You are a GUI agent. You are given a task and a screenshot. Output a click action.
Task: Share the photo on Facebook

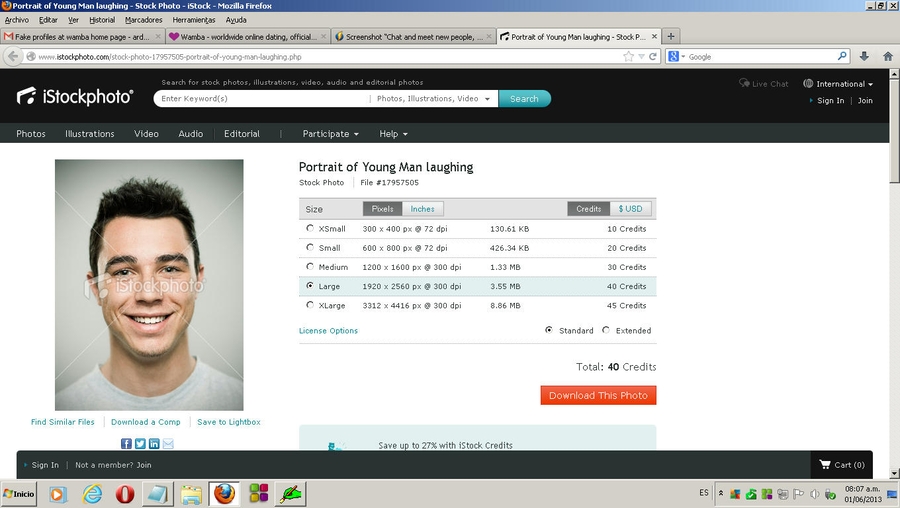[126, 443]
